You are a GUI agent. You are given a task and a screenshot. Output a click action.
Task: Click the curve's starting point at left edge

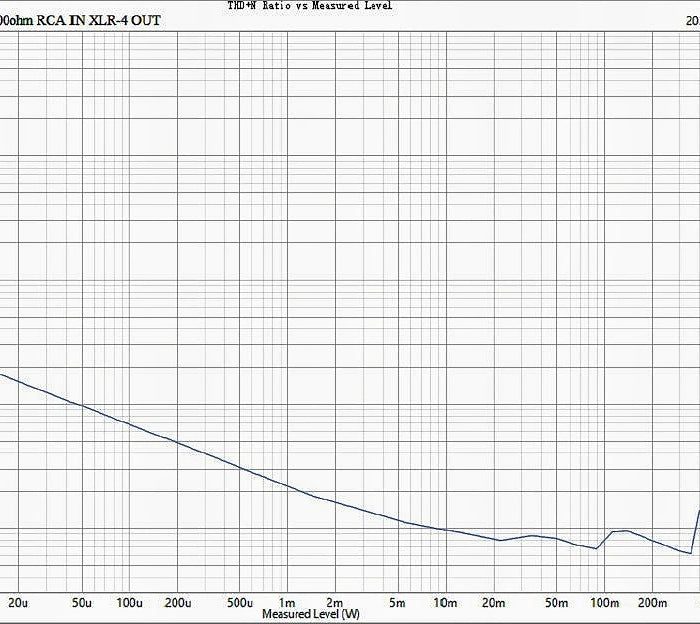(3, 375)
